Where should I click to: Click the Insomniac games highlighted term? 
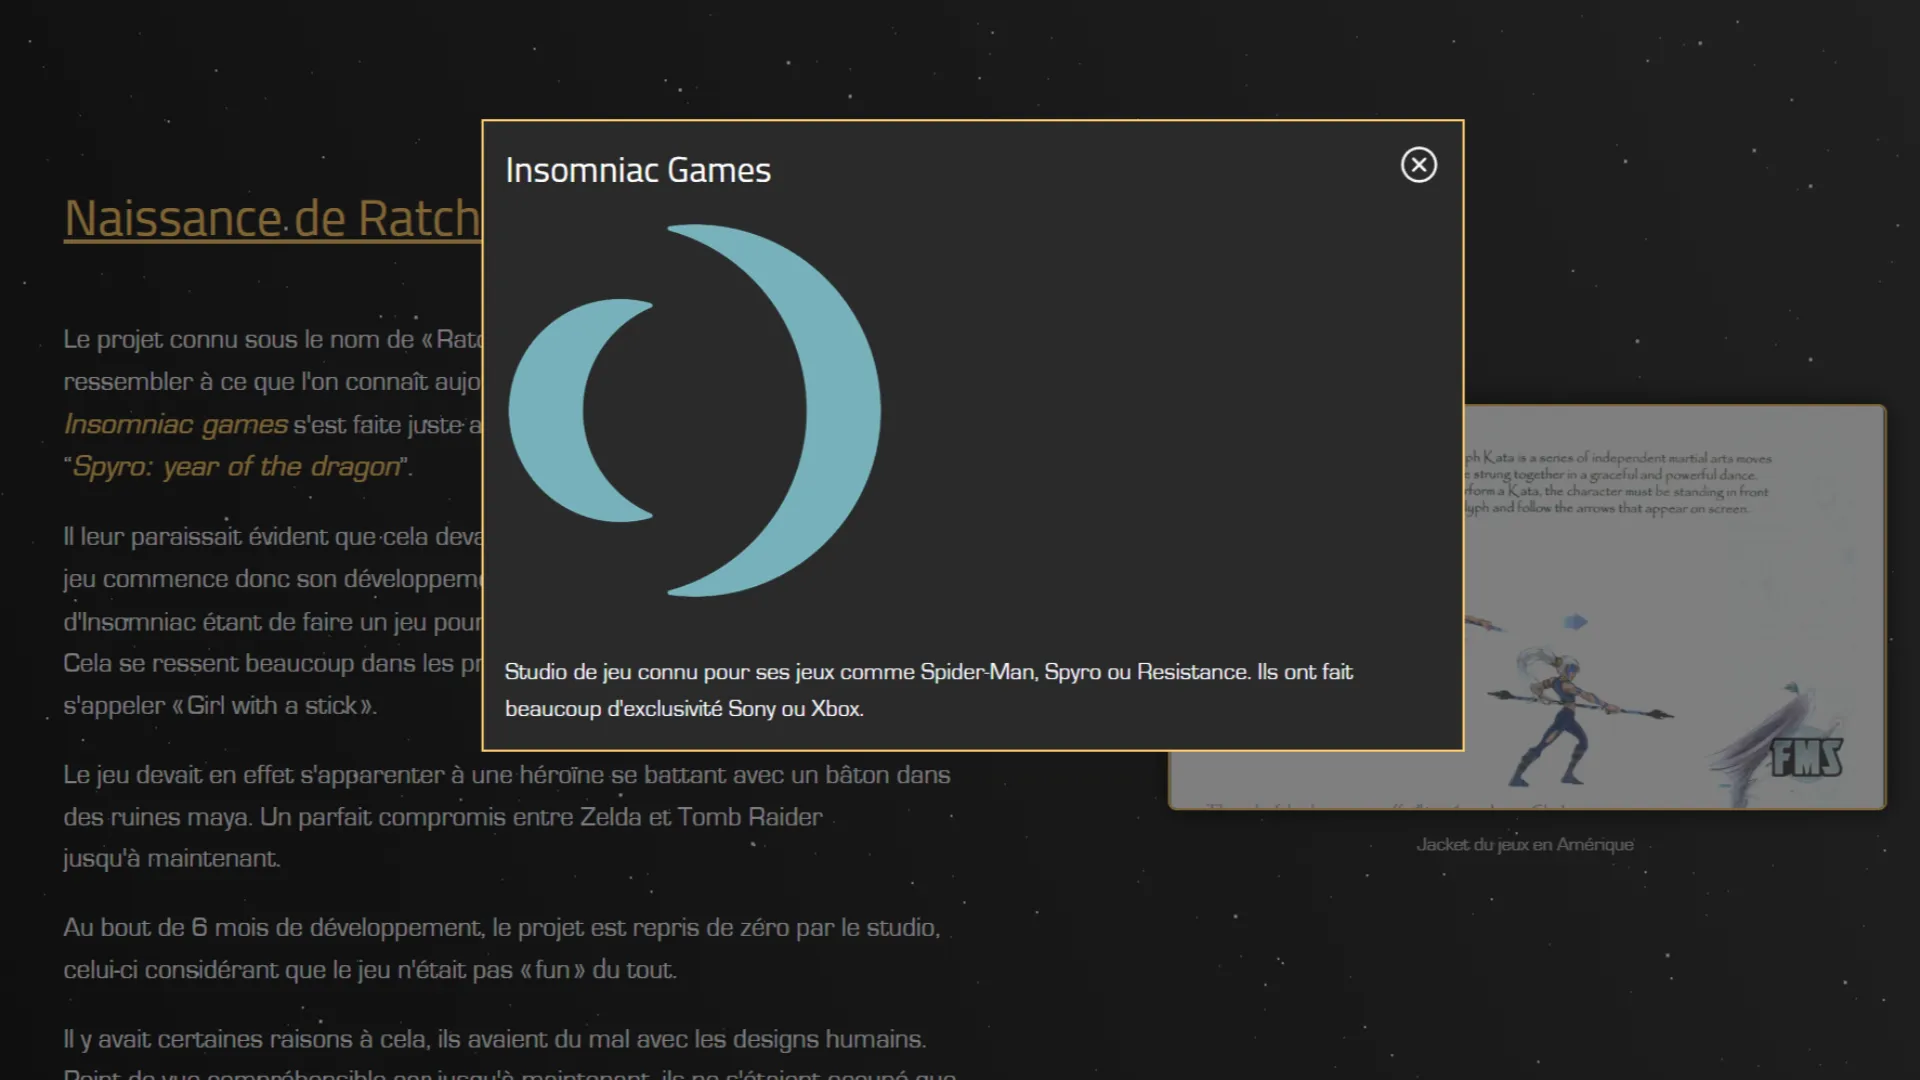point(176,424)
